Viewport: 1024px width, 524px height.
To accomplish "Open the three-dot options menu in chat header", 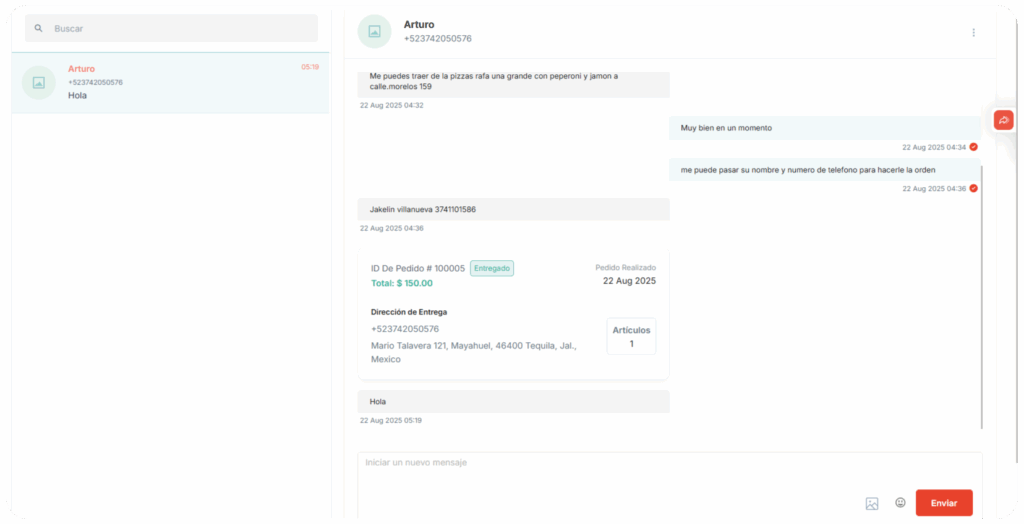I will (x=973, y=33).
